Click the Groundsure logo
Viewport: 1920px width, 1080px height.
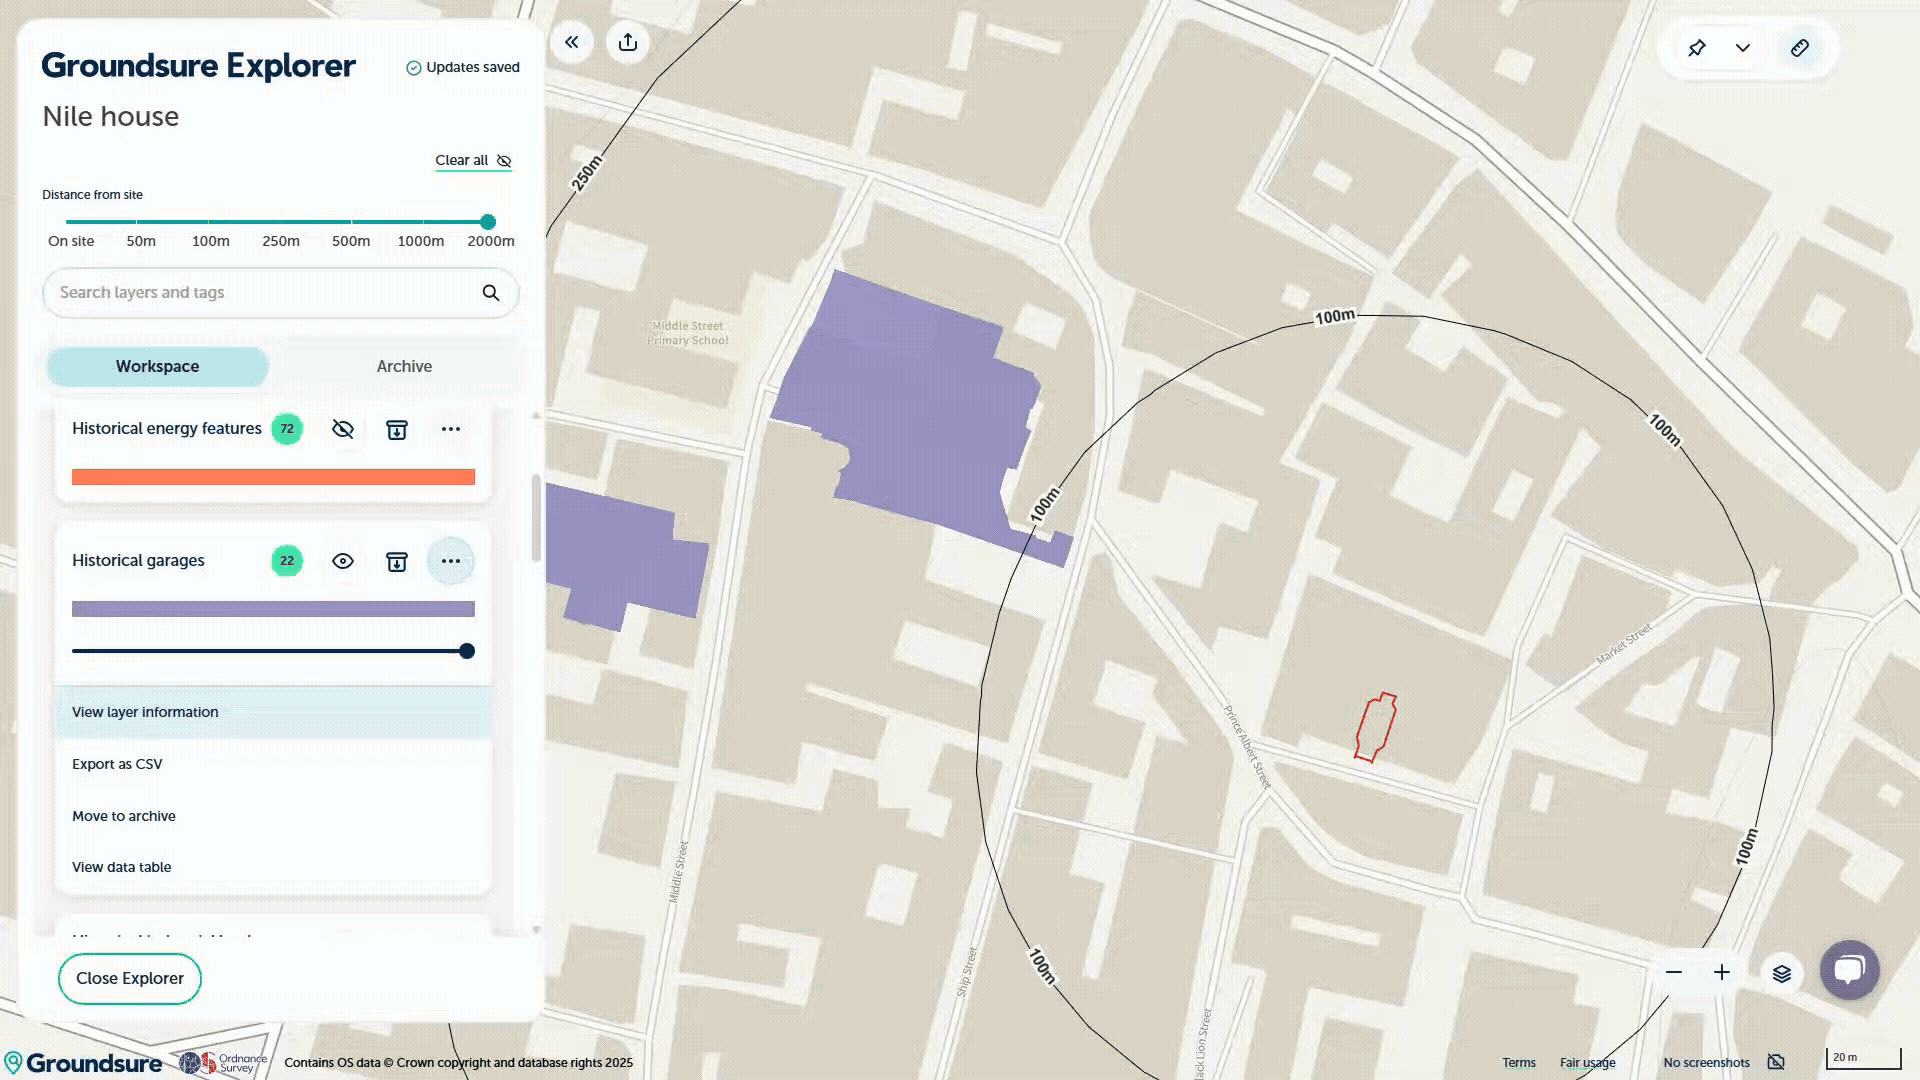click(83, 1063)
